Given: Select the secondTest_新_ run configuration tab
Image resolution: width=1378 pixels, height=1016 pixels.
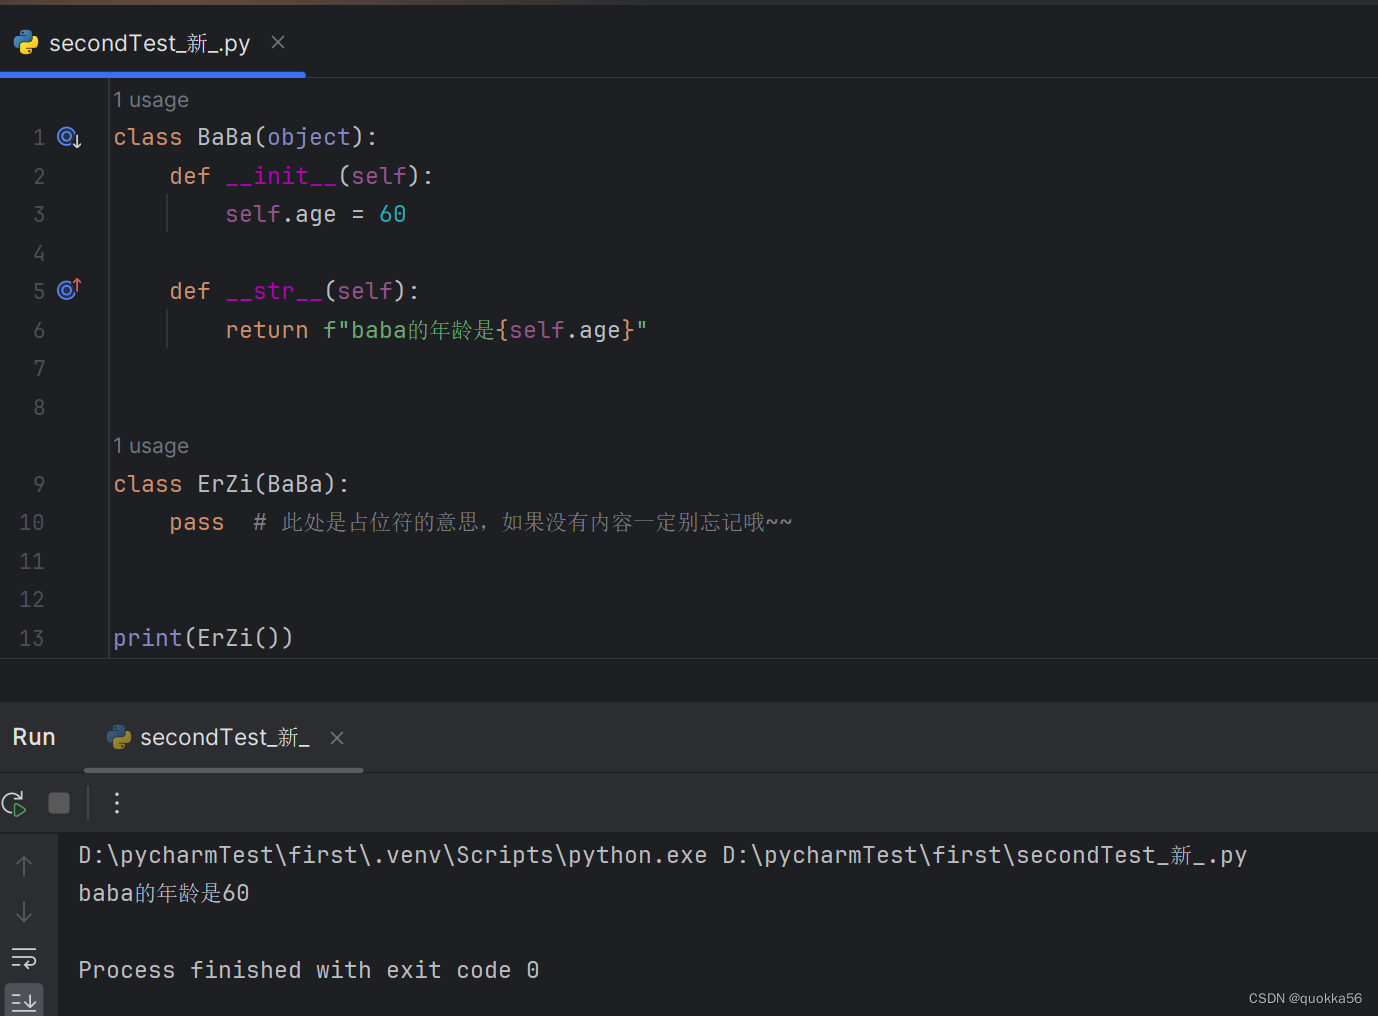Looking at the screenshot, I should click(224, 737).
